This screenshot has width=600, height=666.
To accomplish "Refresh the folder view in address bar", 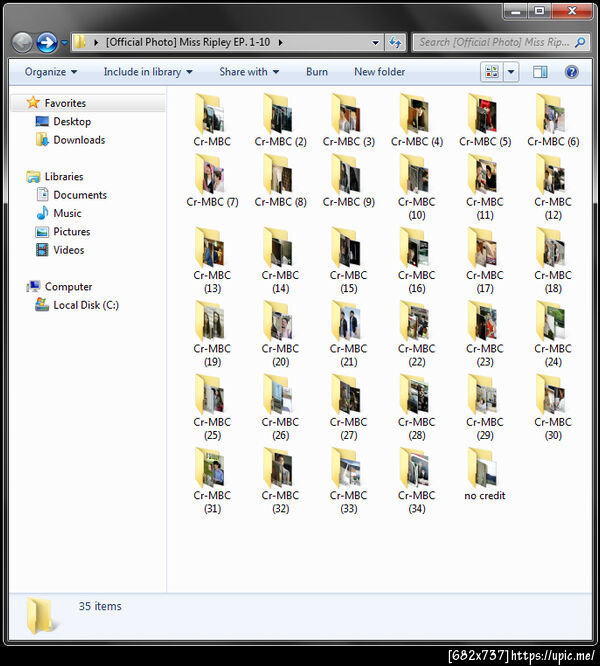I will pos(395,42).
